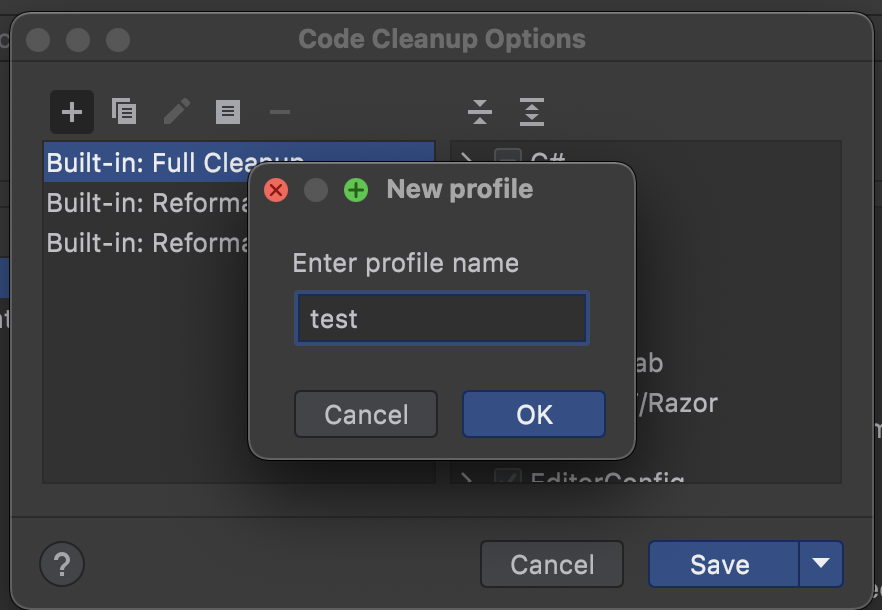
Task: Click the Save button
Action: (722, 564)
